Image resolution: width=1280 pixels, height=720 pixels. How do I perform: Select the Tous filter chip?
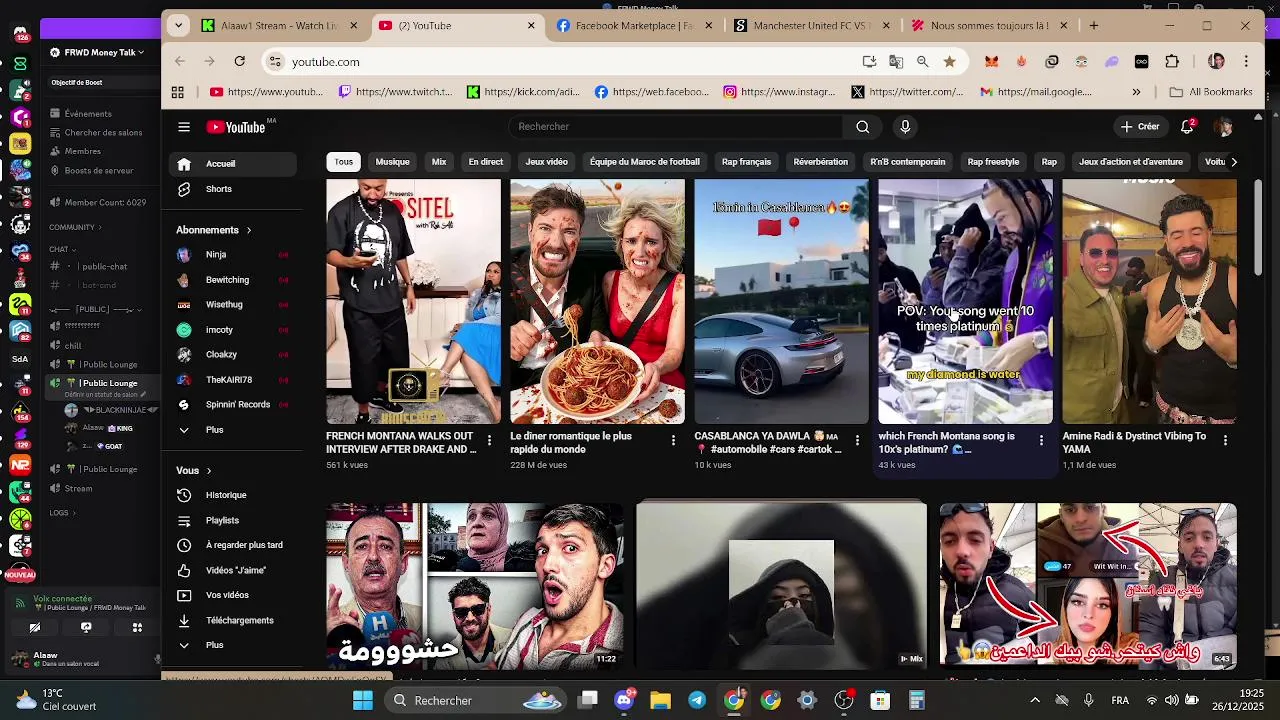pyautogui.click(x=344, y=162)
